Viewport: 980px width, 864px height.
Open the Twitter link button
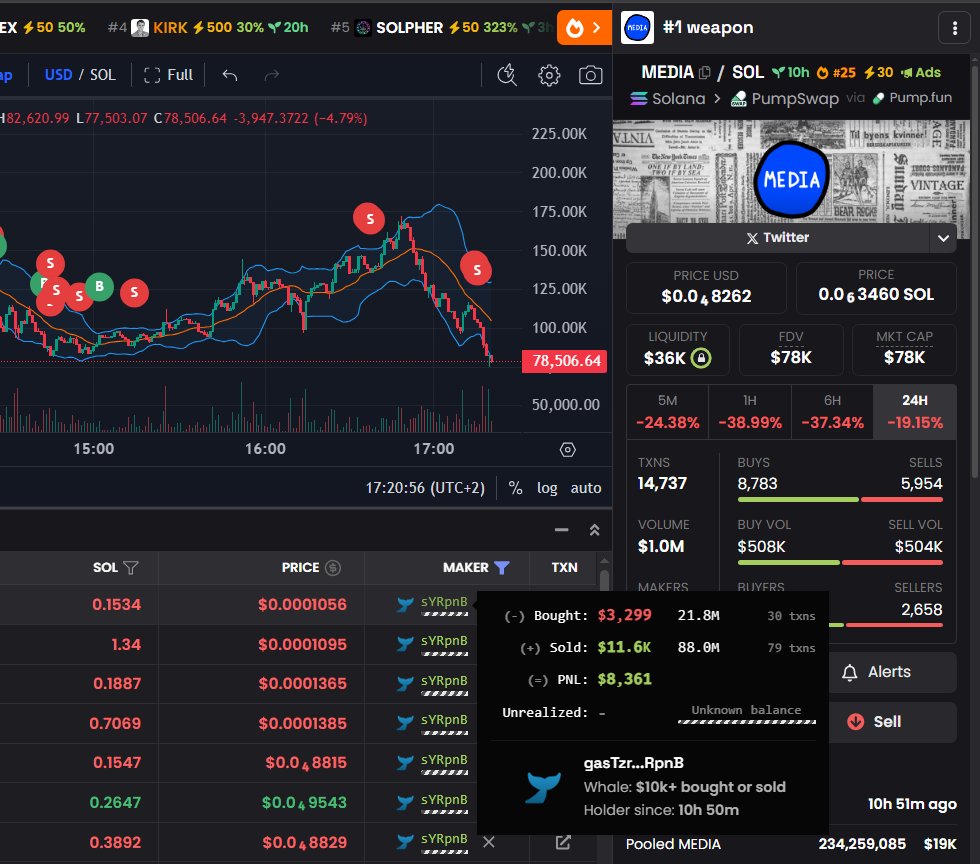[778, 238]
